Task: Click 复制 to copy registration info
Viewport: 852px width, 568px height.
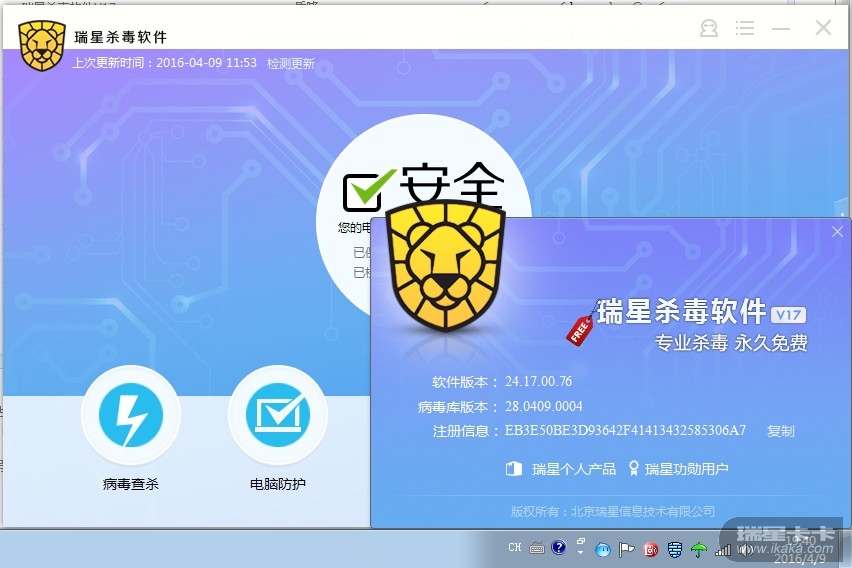Action: click(781, 431)
